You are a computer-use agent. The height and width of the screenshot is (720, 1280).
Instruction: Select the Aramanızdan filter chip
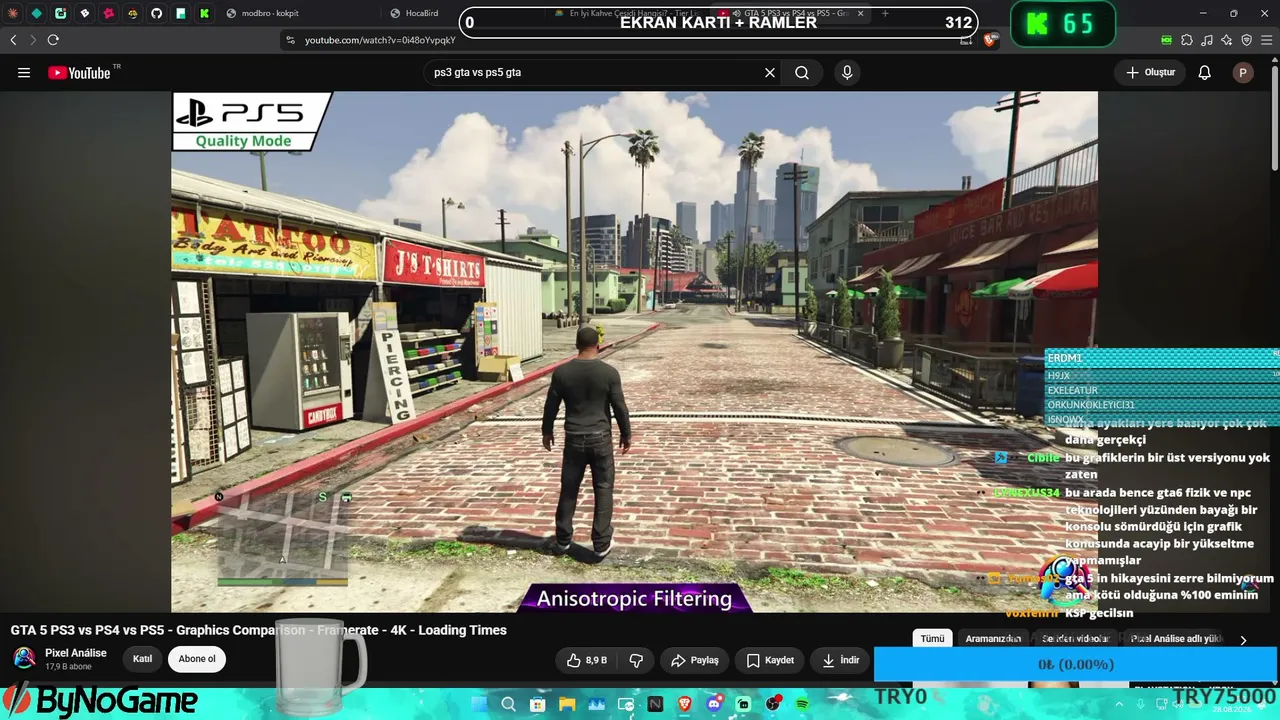(993, 639)
